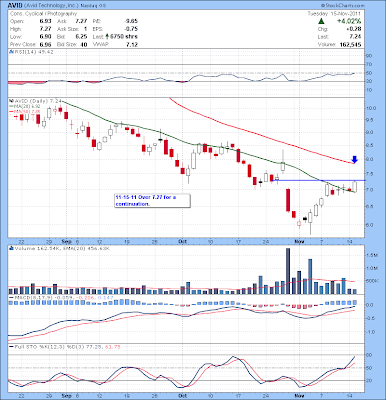Click the 'Nasdaq GS' exchange label
The height and width of the screenshot is (400, 386).
tap(92, 6)
